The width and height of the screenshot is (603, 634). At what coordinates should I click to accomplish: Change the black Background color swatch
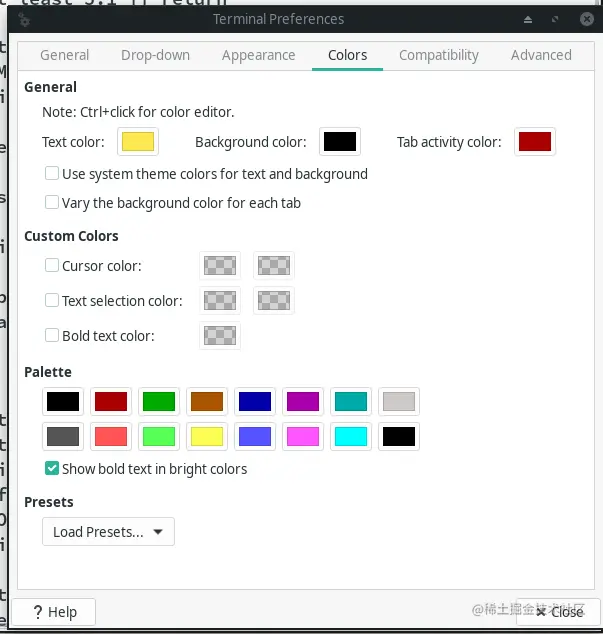point(340,142)
